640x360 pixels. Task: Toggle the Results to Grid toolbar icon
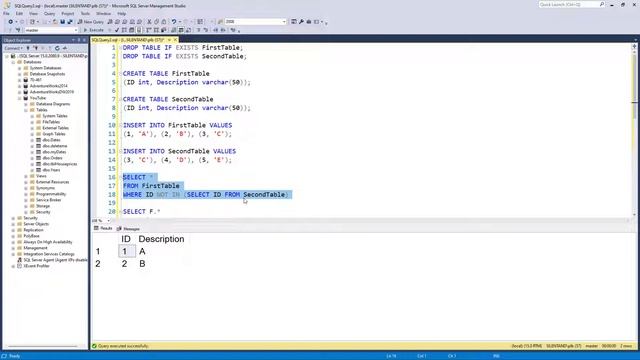181,30
